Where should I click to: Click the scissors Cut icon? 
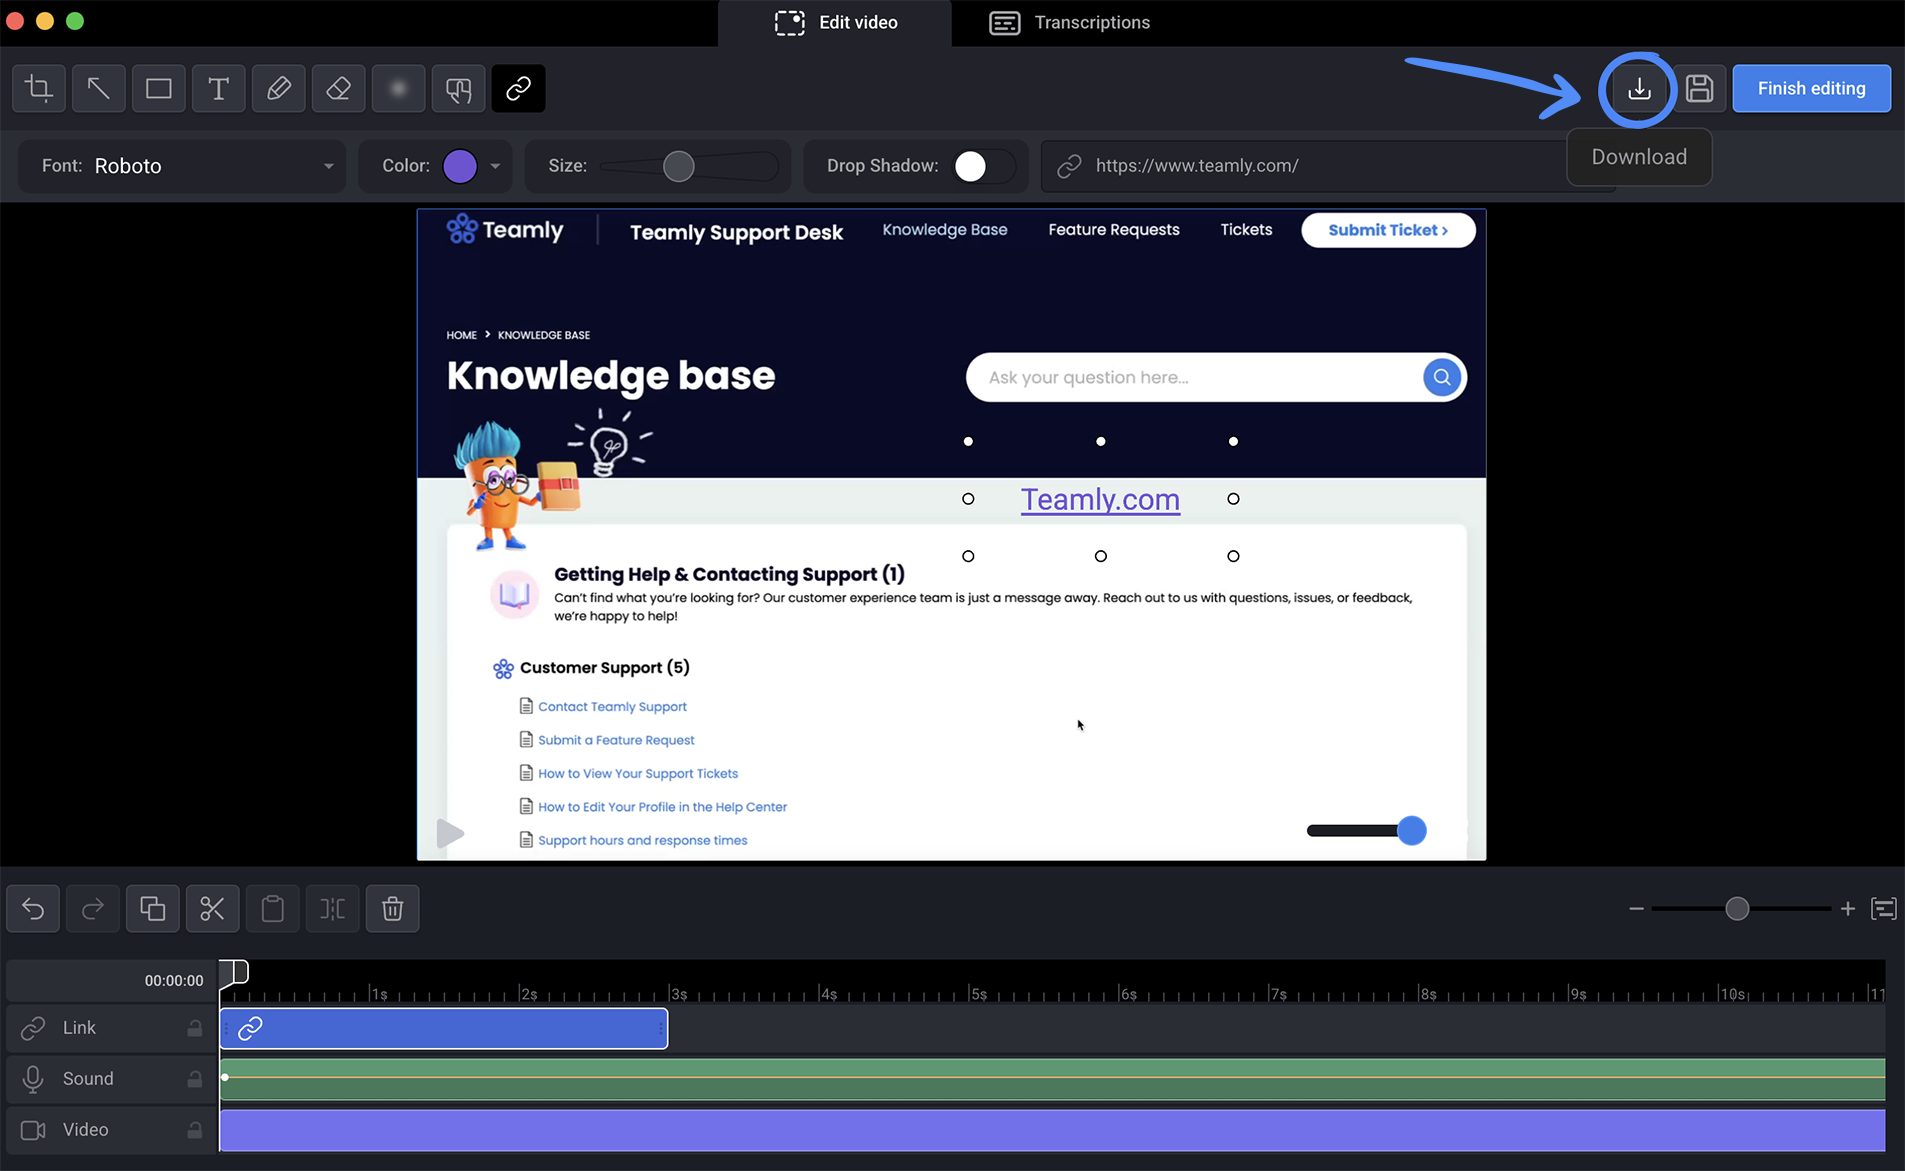(213, 908)
